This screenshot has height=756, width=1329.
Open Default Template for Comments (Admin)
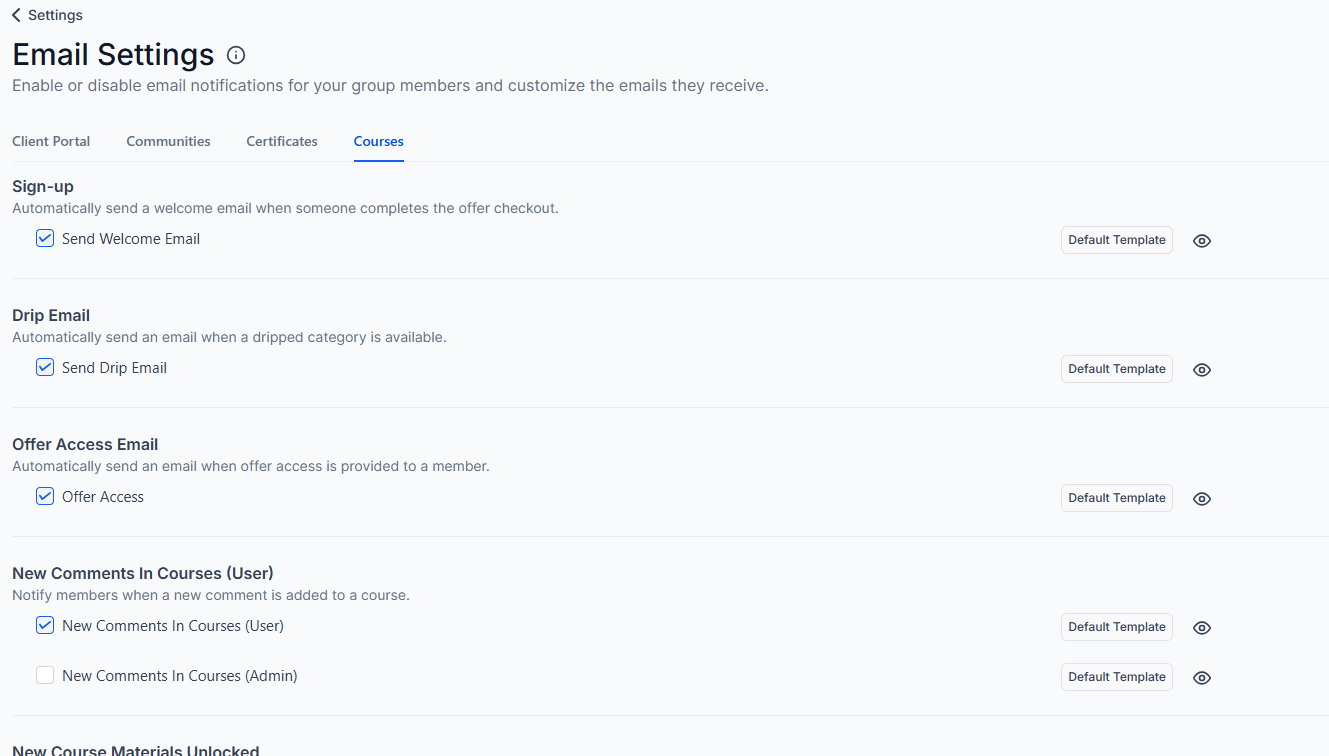click(1116, 677)
